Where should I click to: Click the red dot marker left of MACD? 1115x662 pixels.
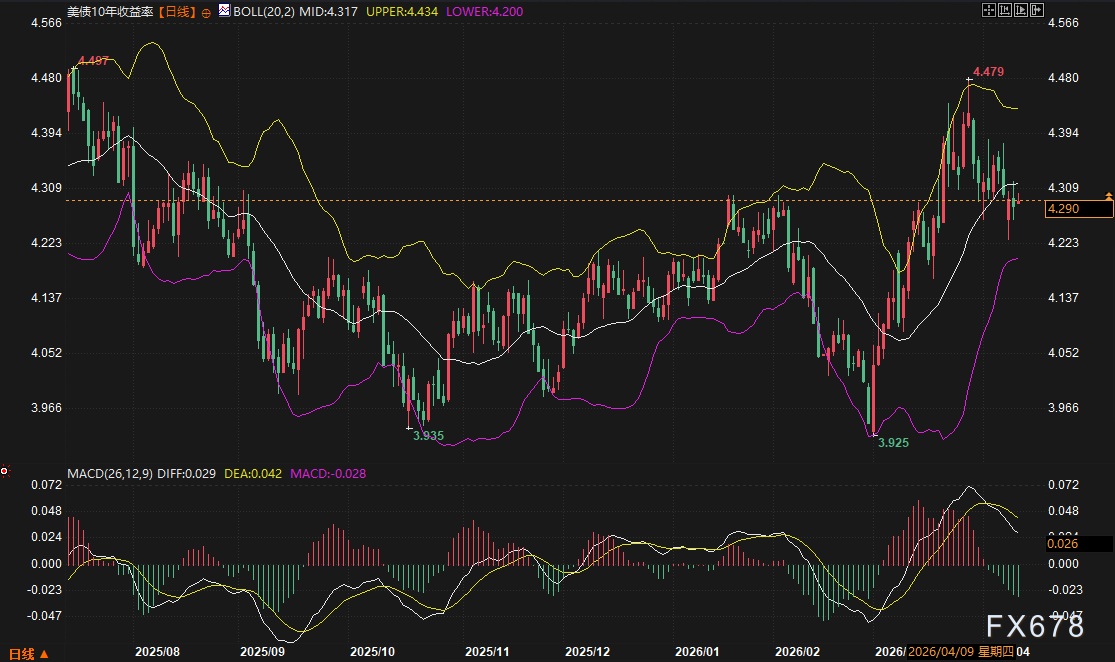click(5, 470)
